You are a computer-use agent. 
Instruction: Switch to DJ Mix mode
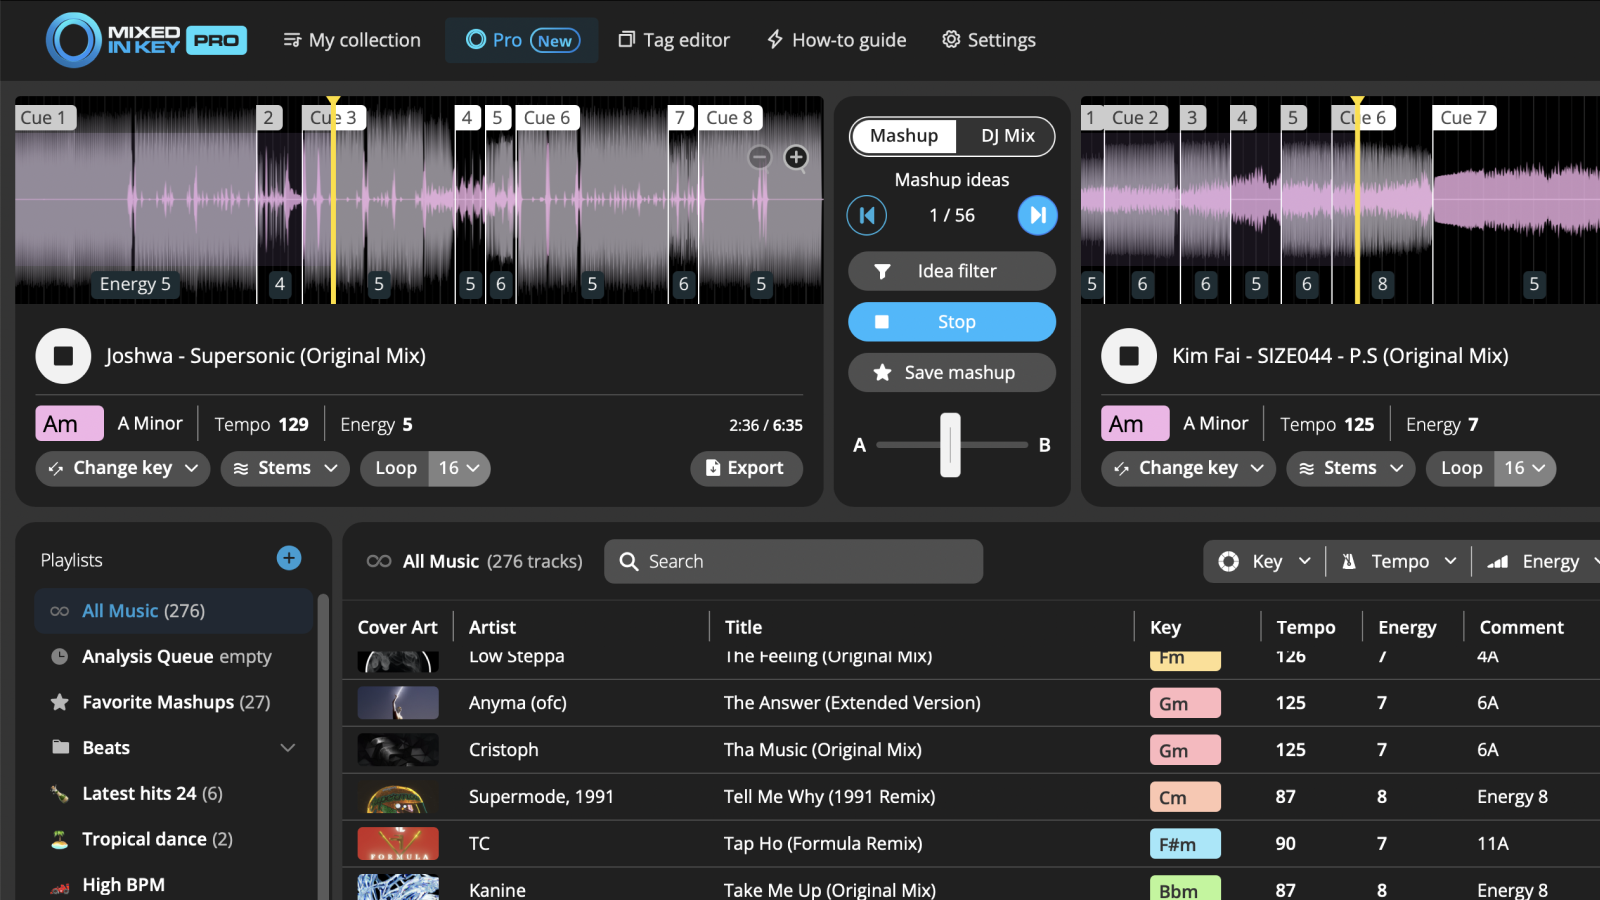[x=1007, y=136]
